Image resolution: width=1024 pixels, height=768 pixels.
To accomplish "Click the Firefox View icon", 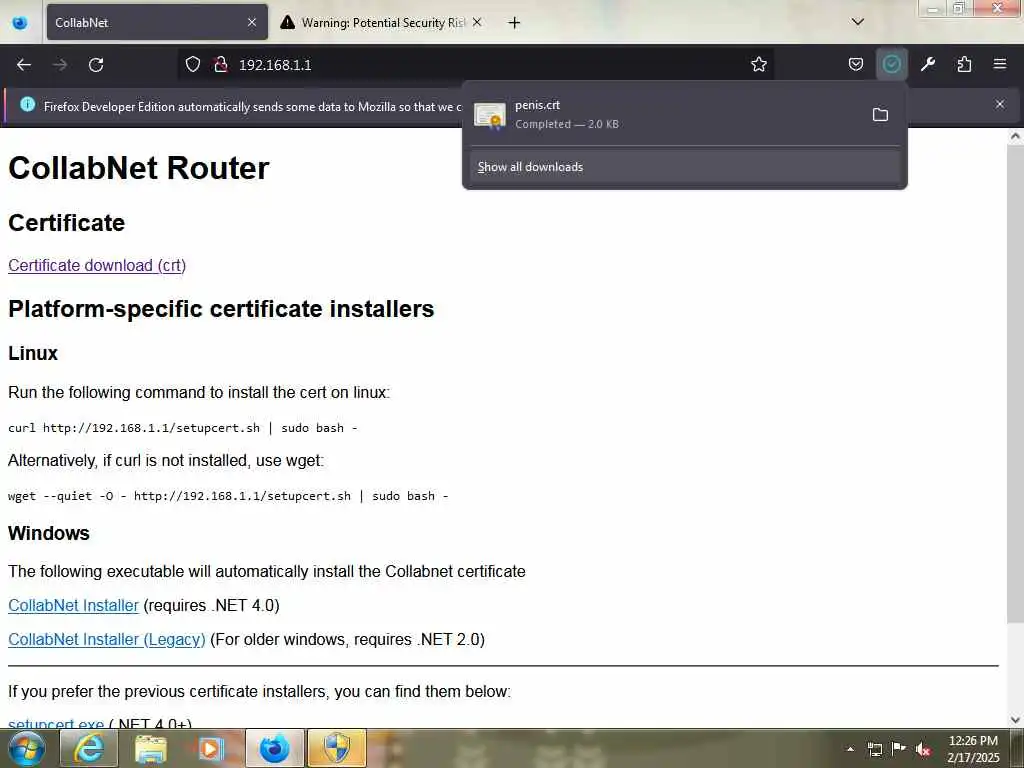I will click(20, 23).
